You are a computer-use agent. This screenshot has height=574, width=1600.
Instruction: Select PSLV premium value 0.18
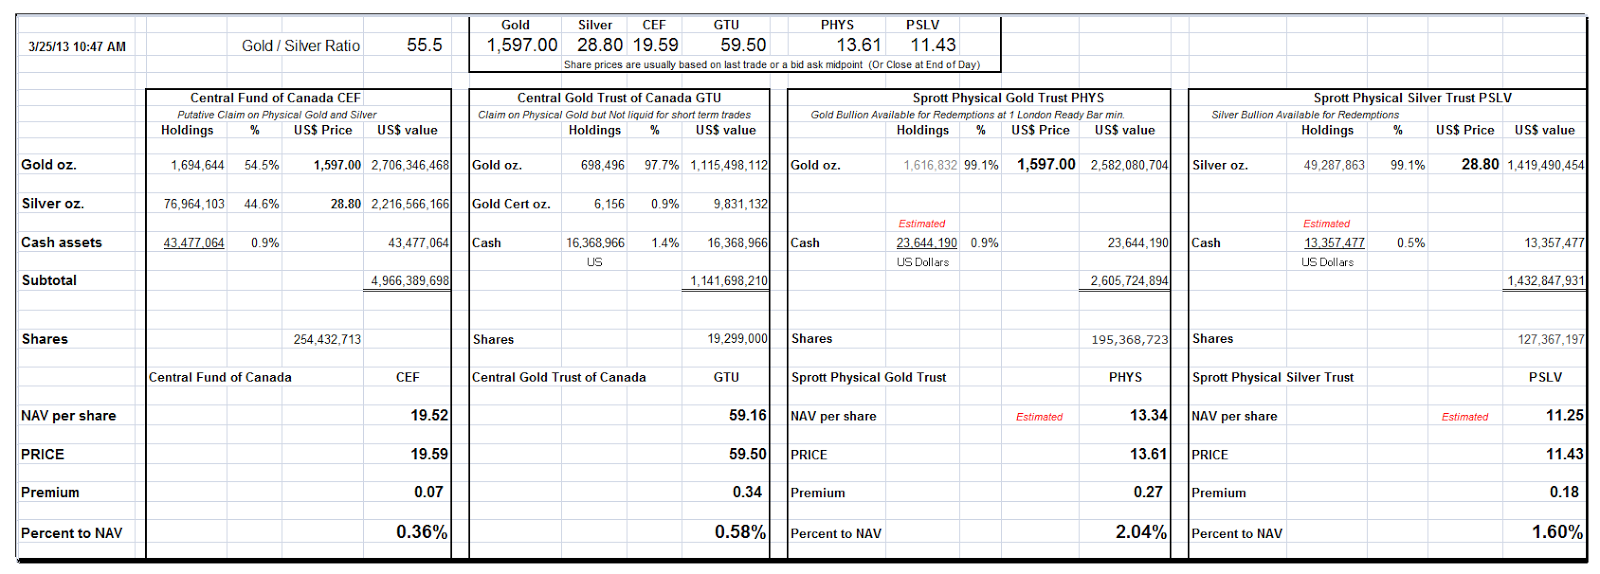1564,492
